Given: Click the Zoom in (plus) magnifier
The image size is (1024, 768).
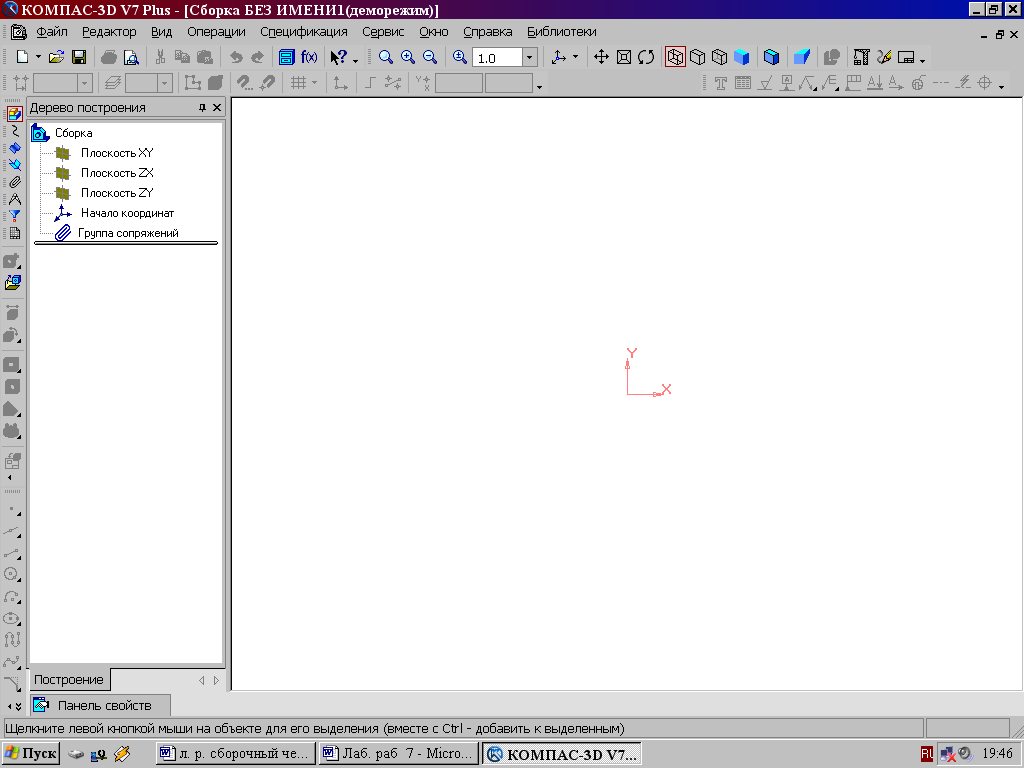Looking at the screenshot, I should coord(408,57).
